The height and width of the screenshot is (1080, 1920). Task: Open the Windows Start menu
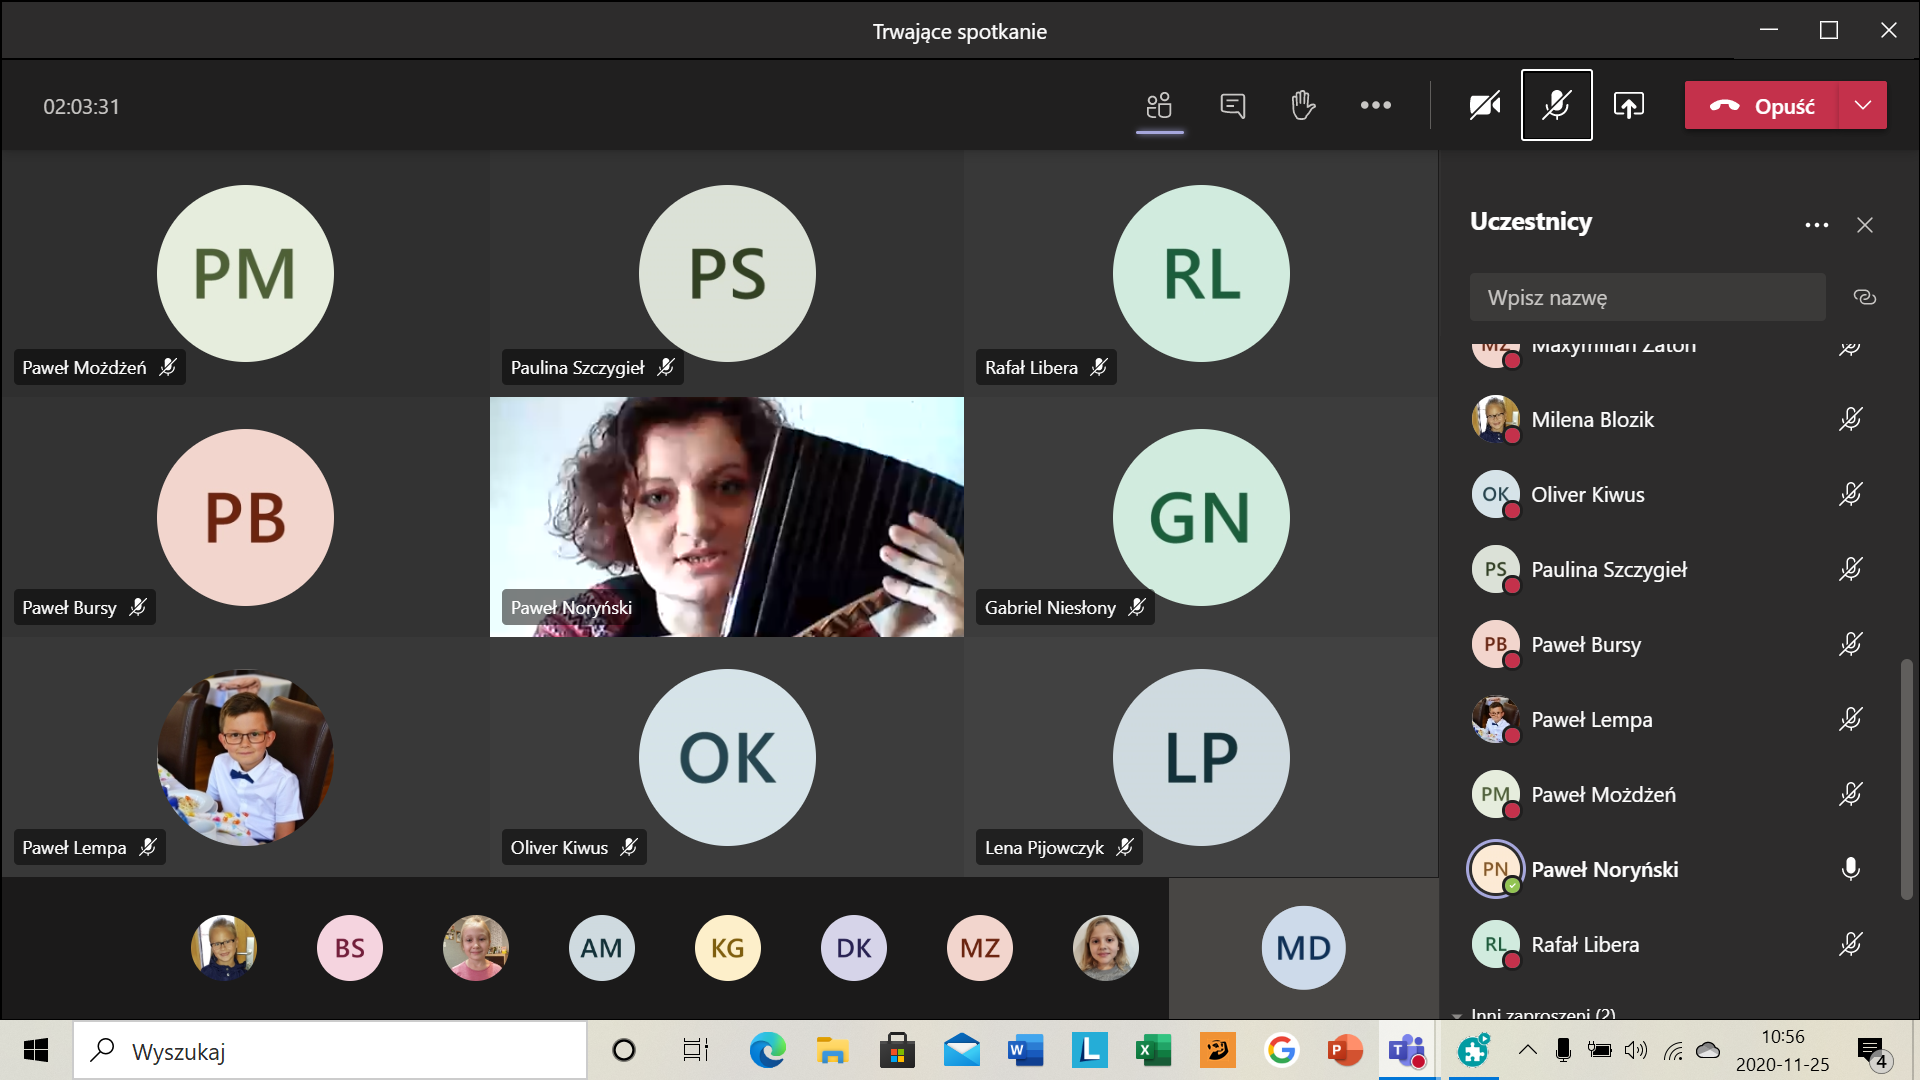(36, 1050)
